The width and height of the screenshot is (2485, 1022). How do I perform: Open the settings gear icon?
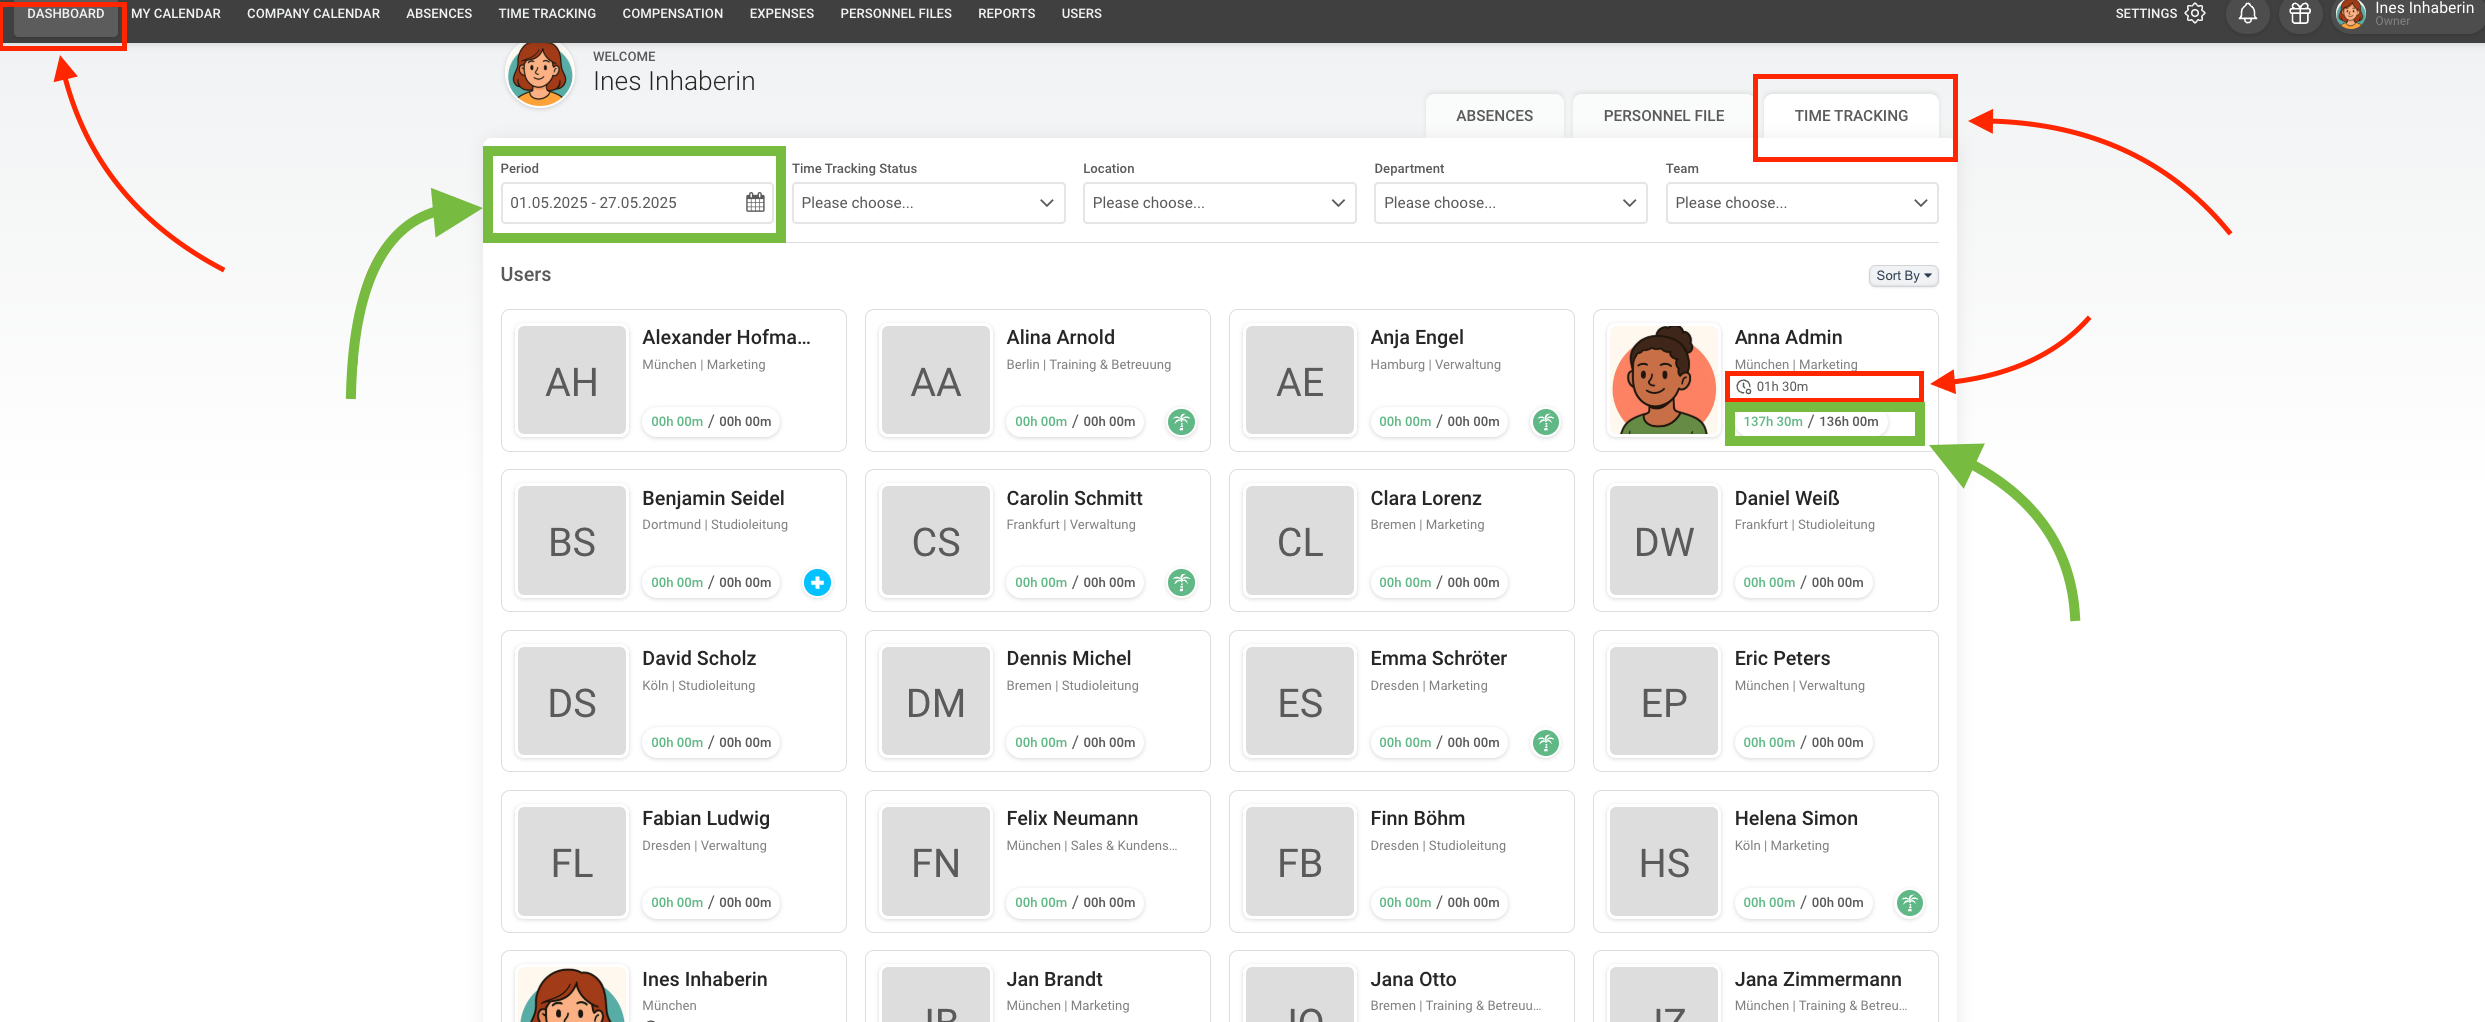click(2195, 14)
